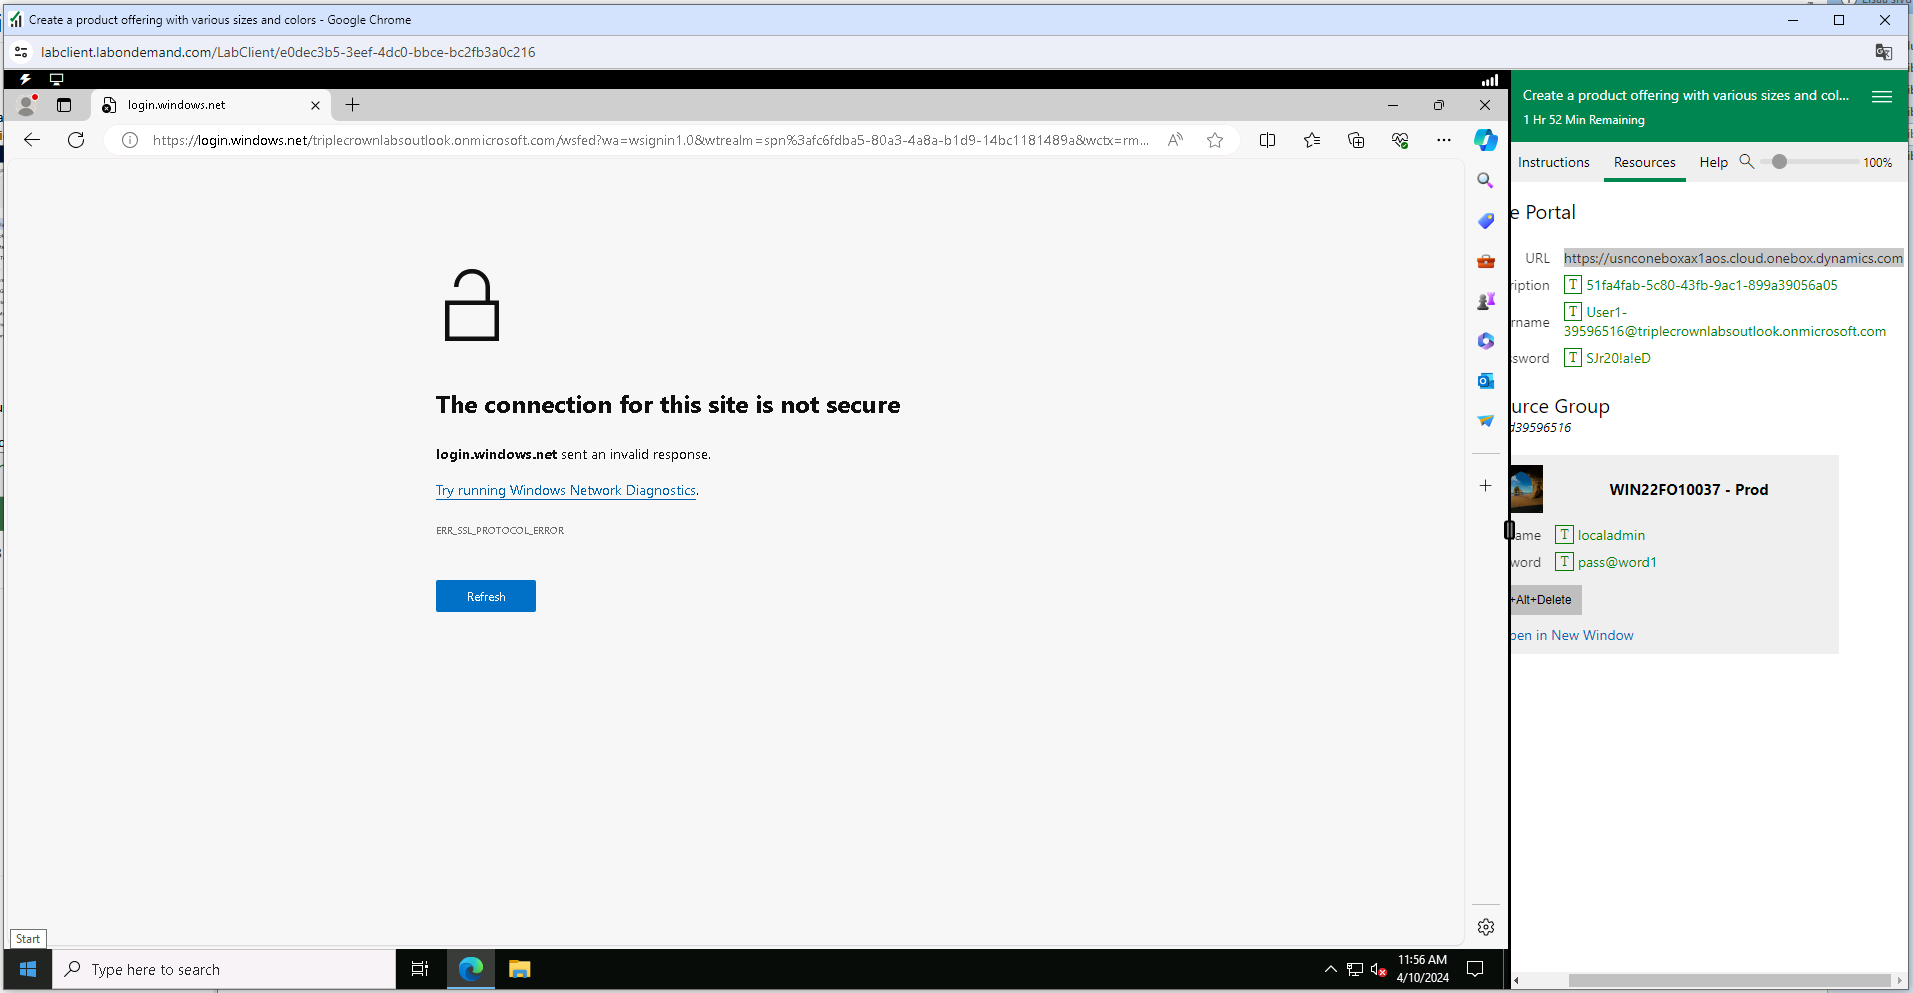The image size is (1913, 993).
Task: Select the Resources tab
Action: click(x=1645, y=162)
